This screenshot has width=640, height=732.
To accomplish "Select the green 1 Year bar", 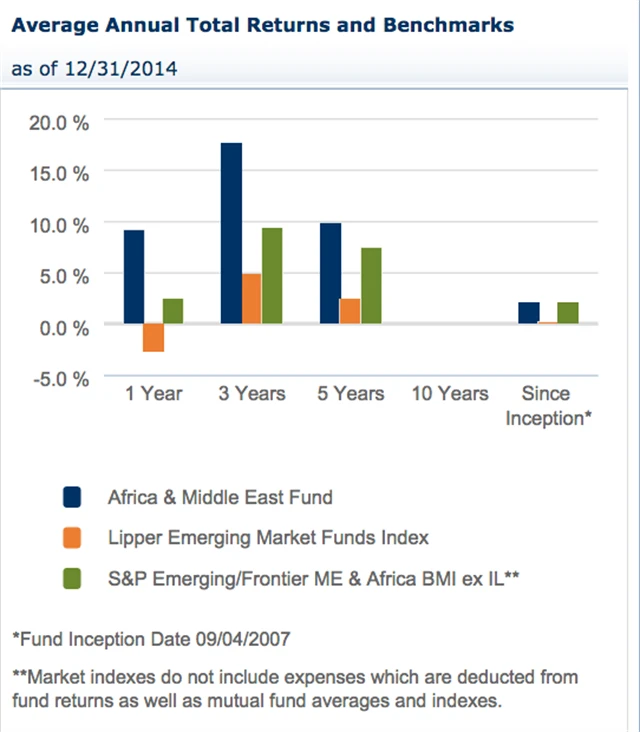I will 173,311.
